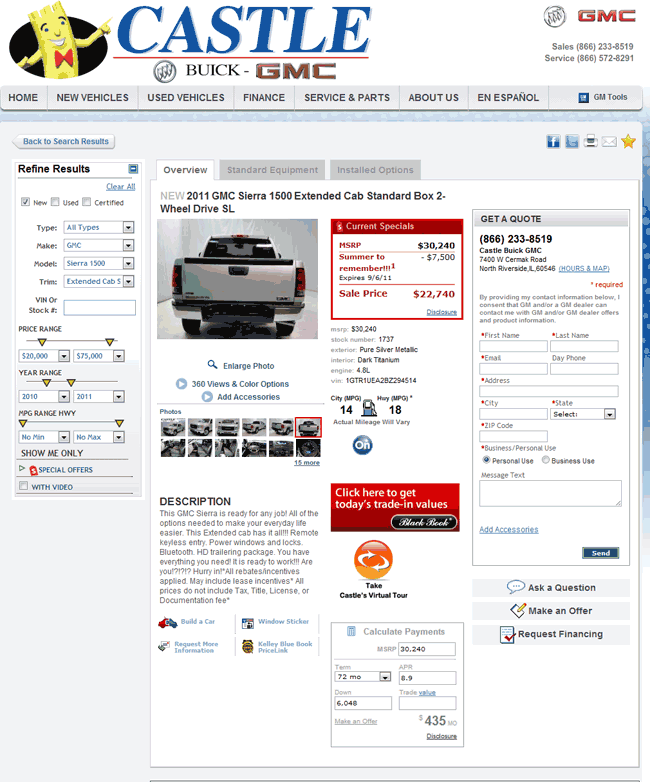650x782 pixels.
Task: Click the Calculate Payments calculator icon
Action: (351, 631)
